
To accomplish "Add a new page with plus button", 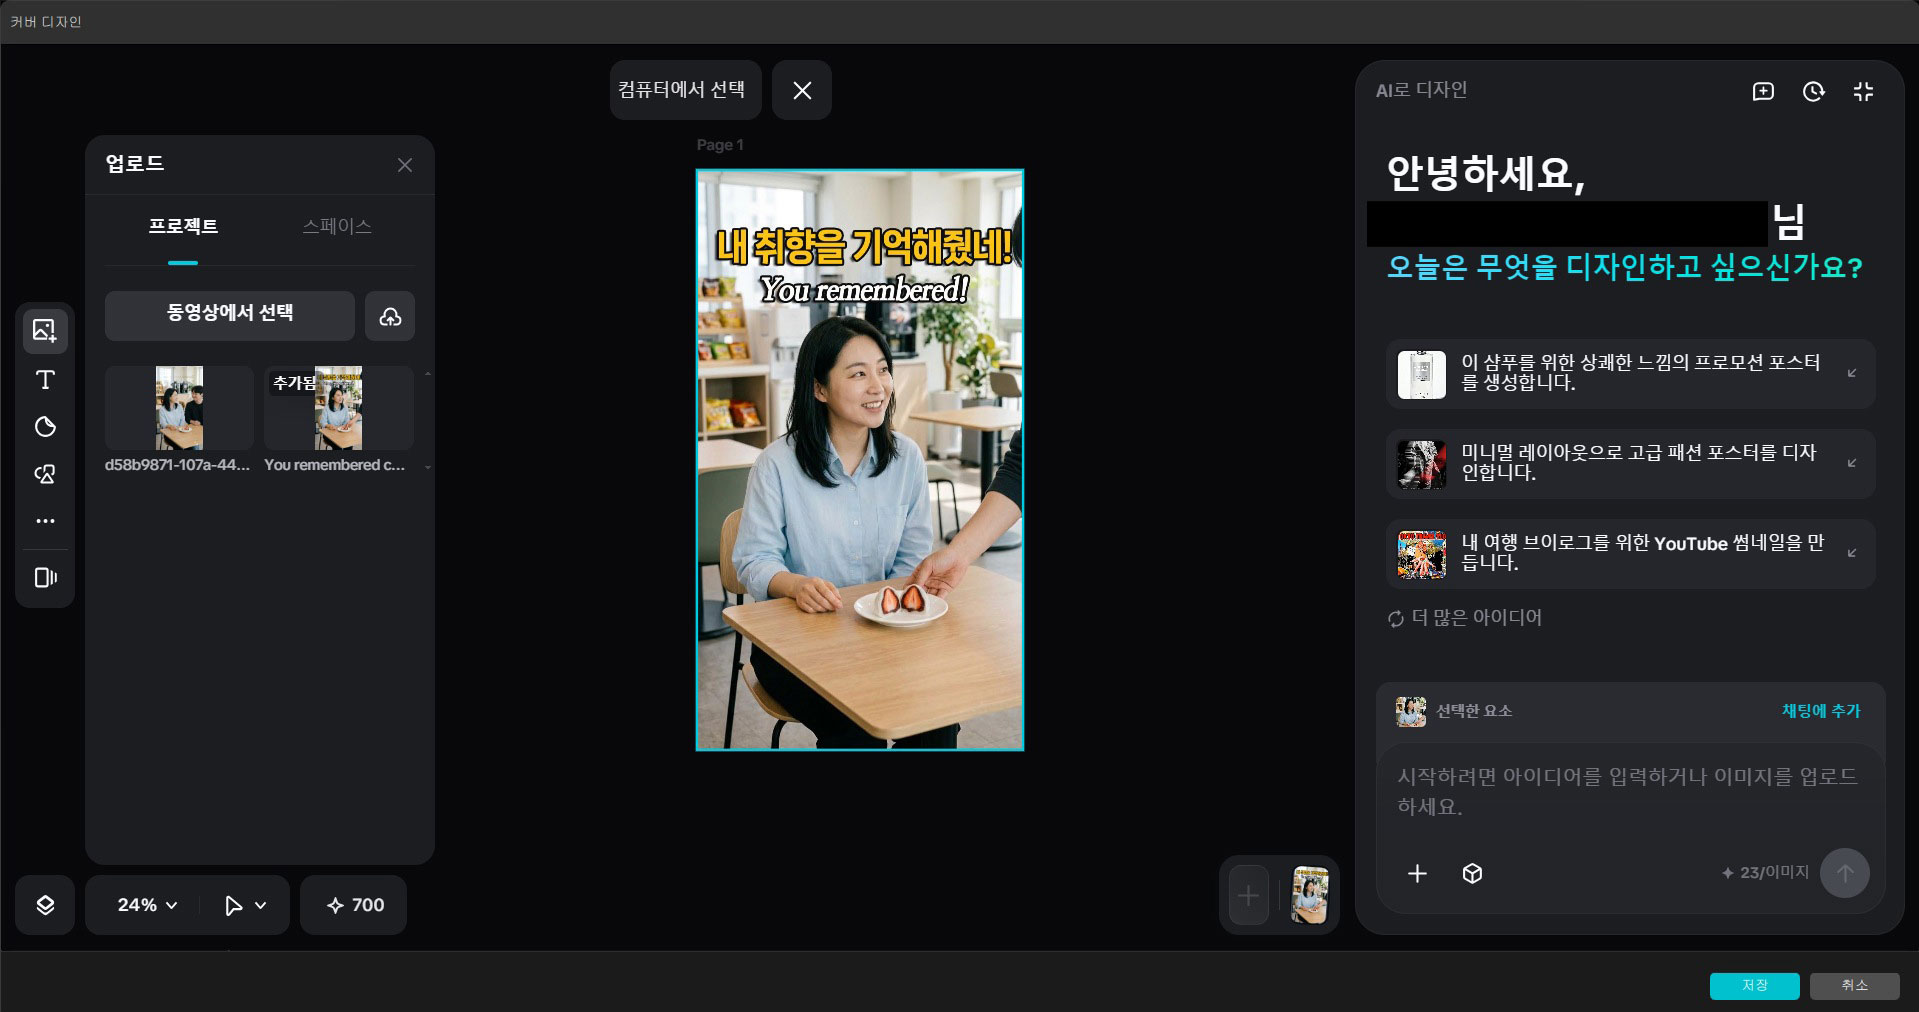I will [x=1248, y=895].
